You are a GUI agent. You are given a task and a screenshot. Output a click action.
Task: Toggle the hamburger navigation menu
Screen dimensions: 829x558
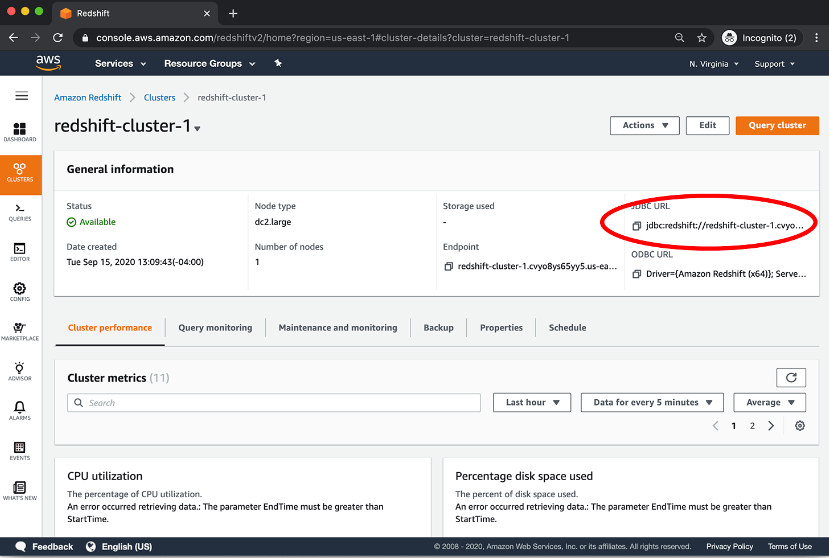[22, 96]
